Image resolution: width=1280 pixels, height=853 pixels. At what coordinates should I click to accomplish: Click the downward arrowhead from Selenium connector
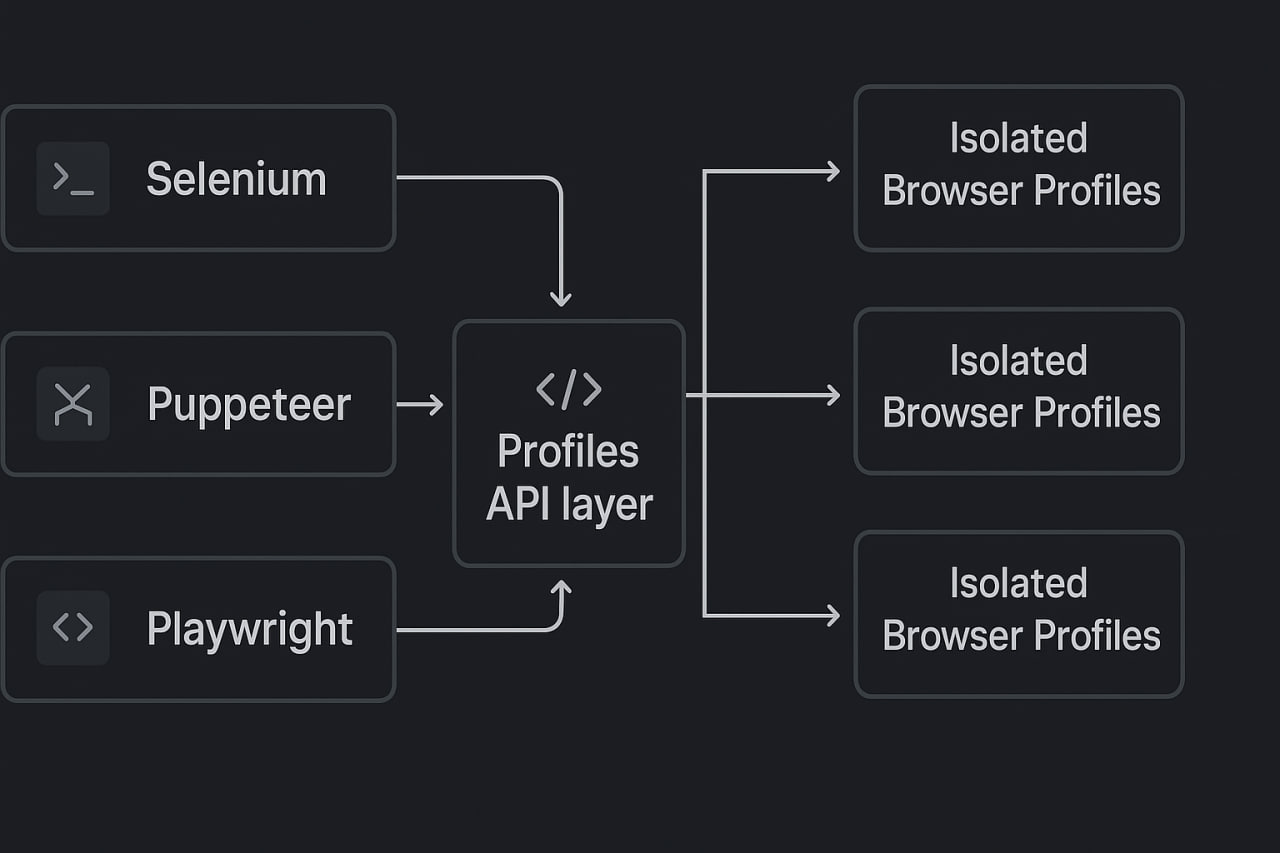561,297
